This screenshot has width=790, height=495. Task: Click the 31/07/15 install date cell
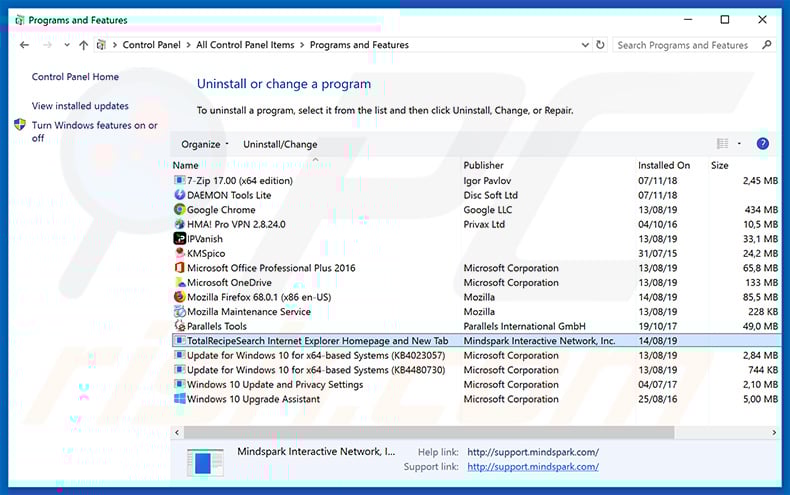(x=657, y=253)
